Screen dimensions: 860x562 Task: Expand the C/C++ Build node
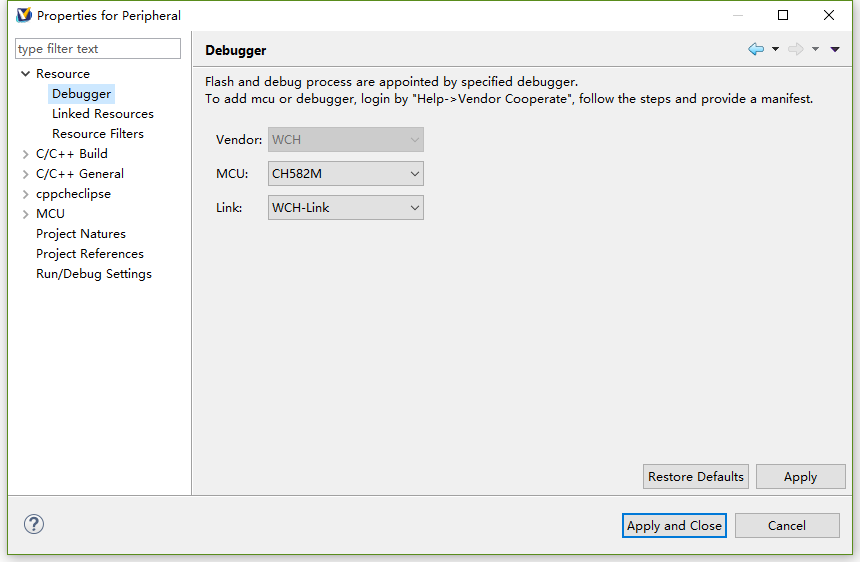click(x=26, y=154)
